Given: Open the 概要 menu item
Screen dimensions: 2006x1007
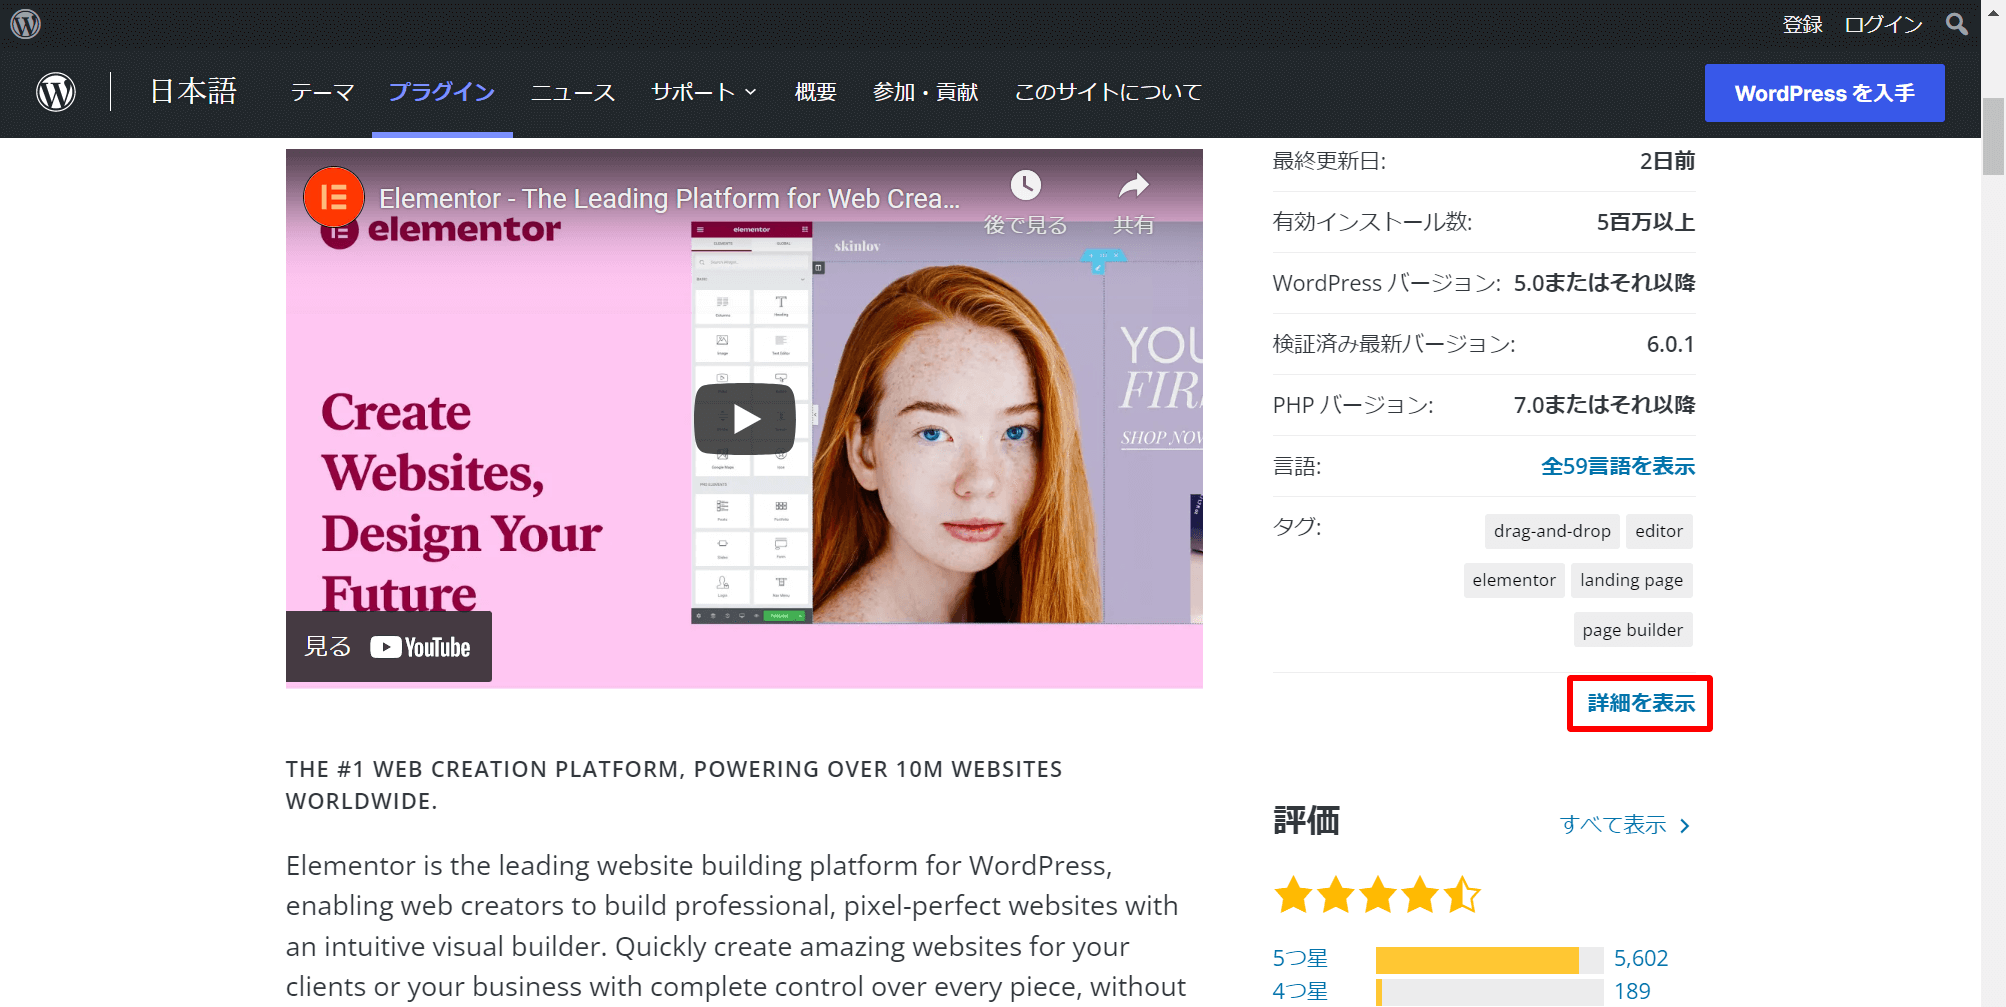Looking at the screenshot, I should 816,92.
